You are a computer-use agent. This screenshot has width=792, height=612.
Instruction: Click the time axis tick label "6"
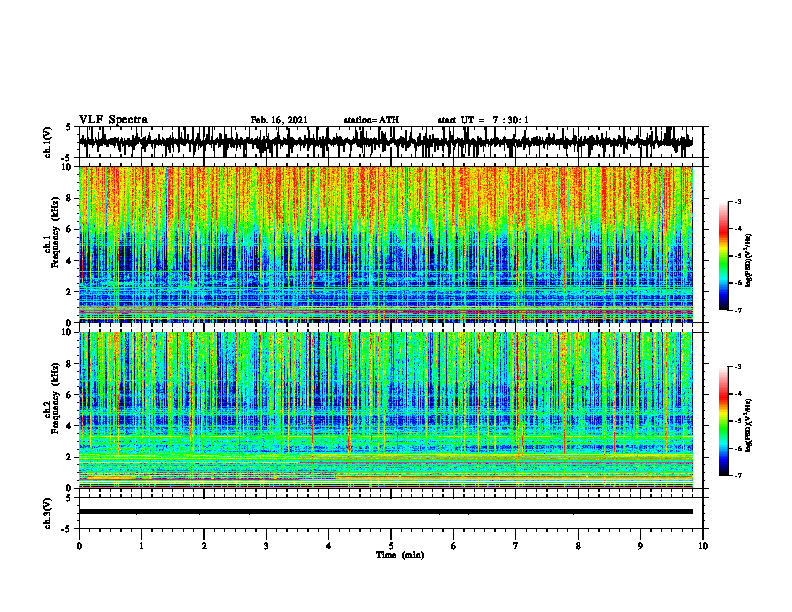pos(454,546)
